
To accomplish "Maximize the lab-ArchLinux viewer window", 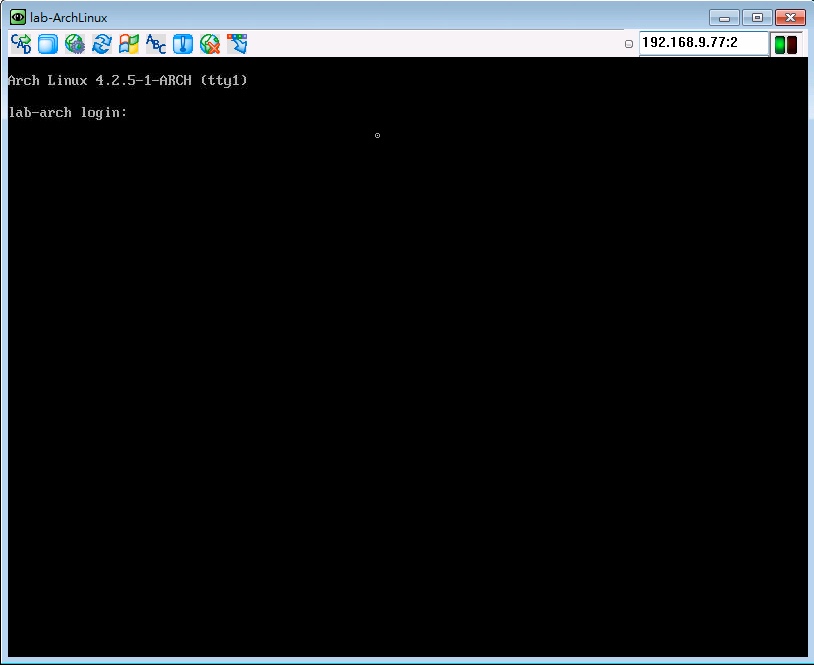I will tap(756, 17).
